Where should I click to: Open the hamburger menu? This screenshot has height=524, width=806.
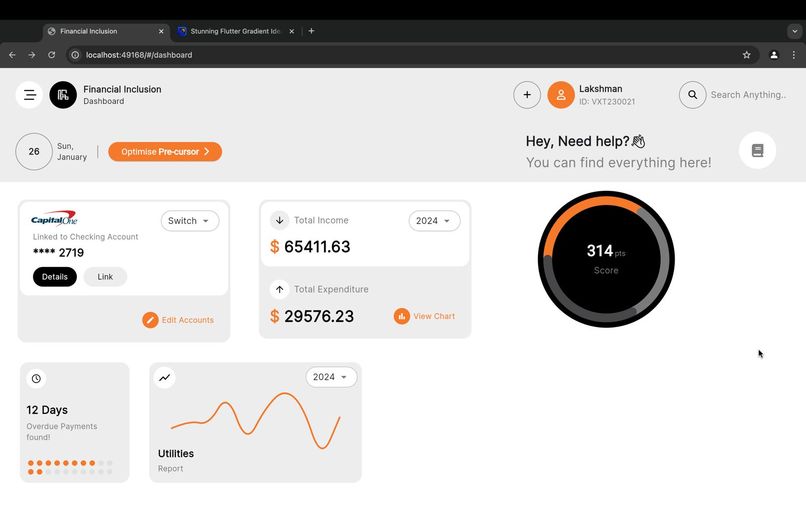(29, 95)
